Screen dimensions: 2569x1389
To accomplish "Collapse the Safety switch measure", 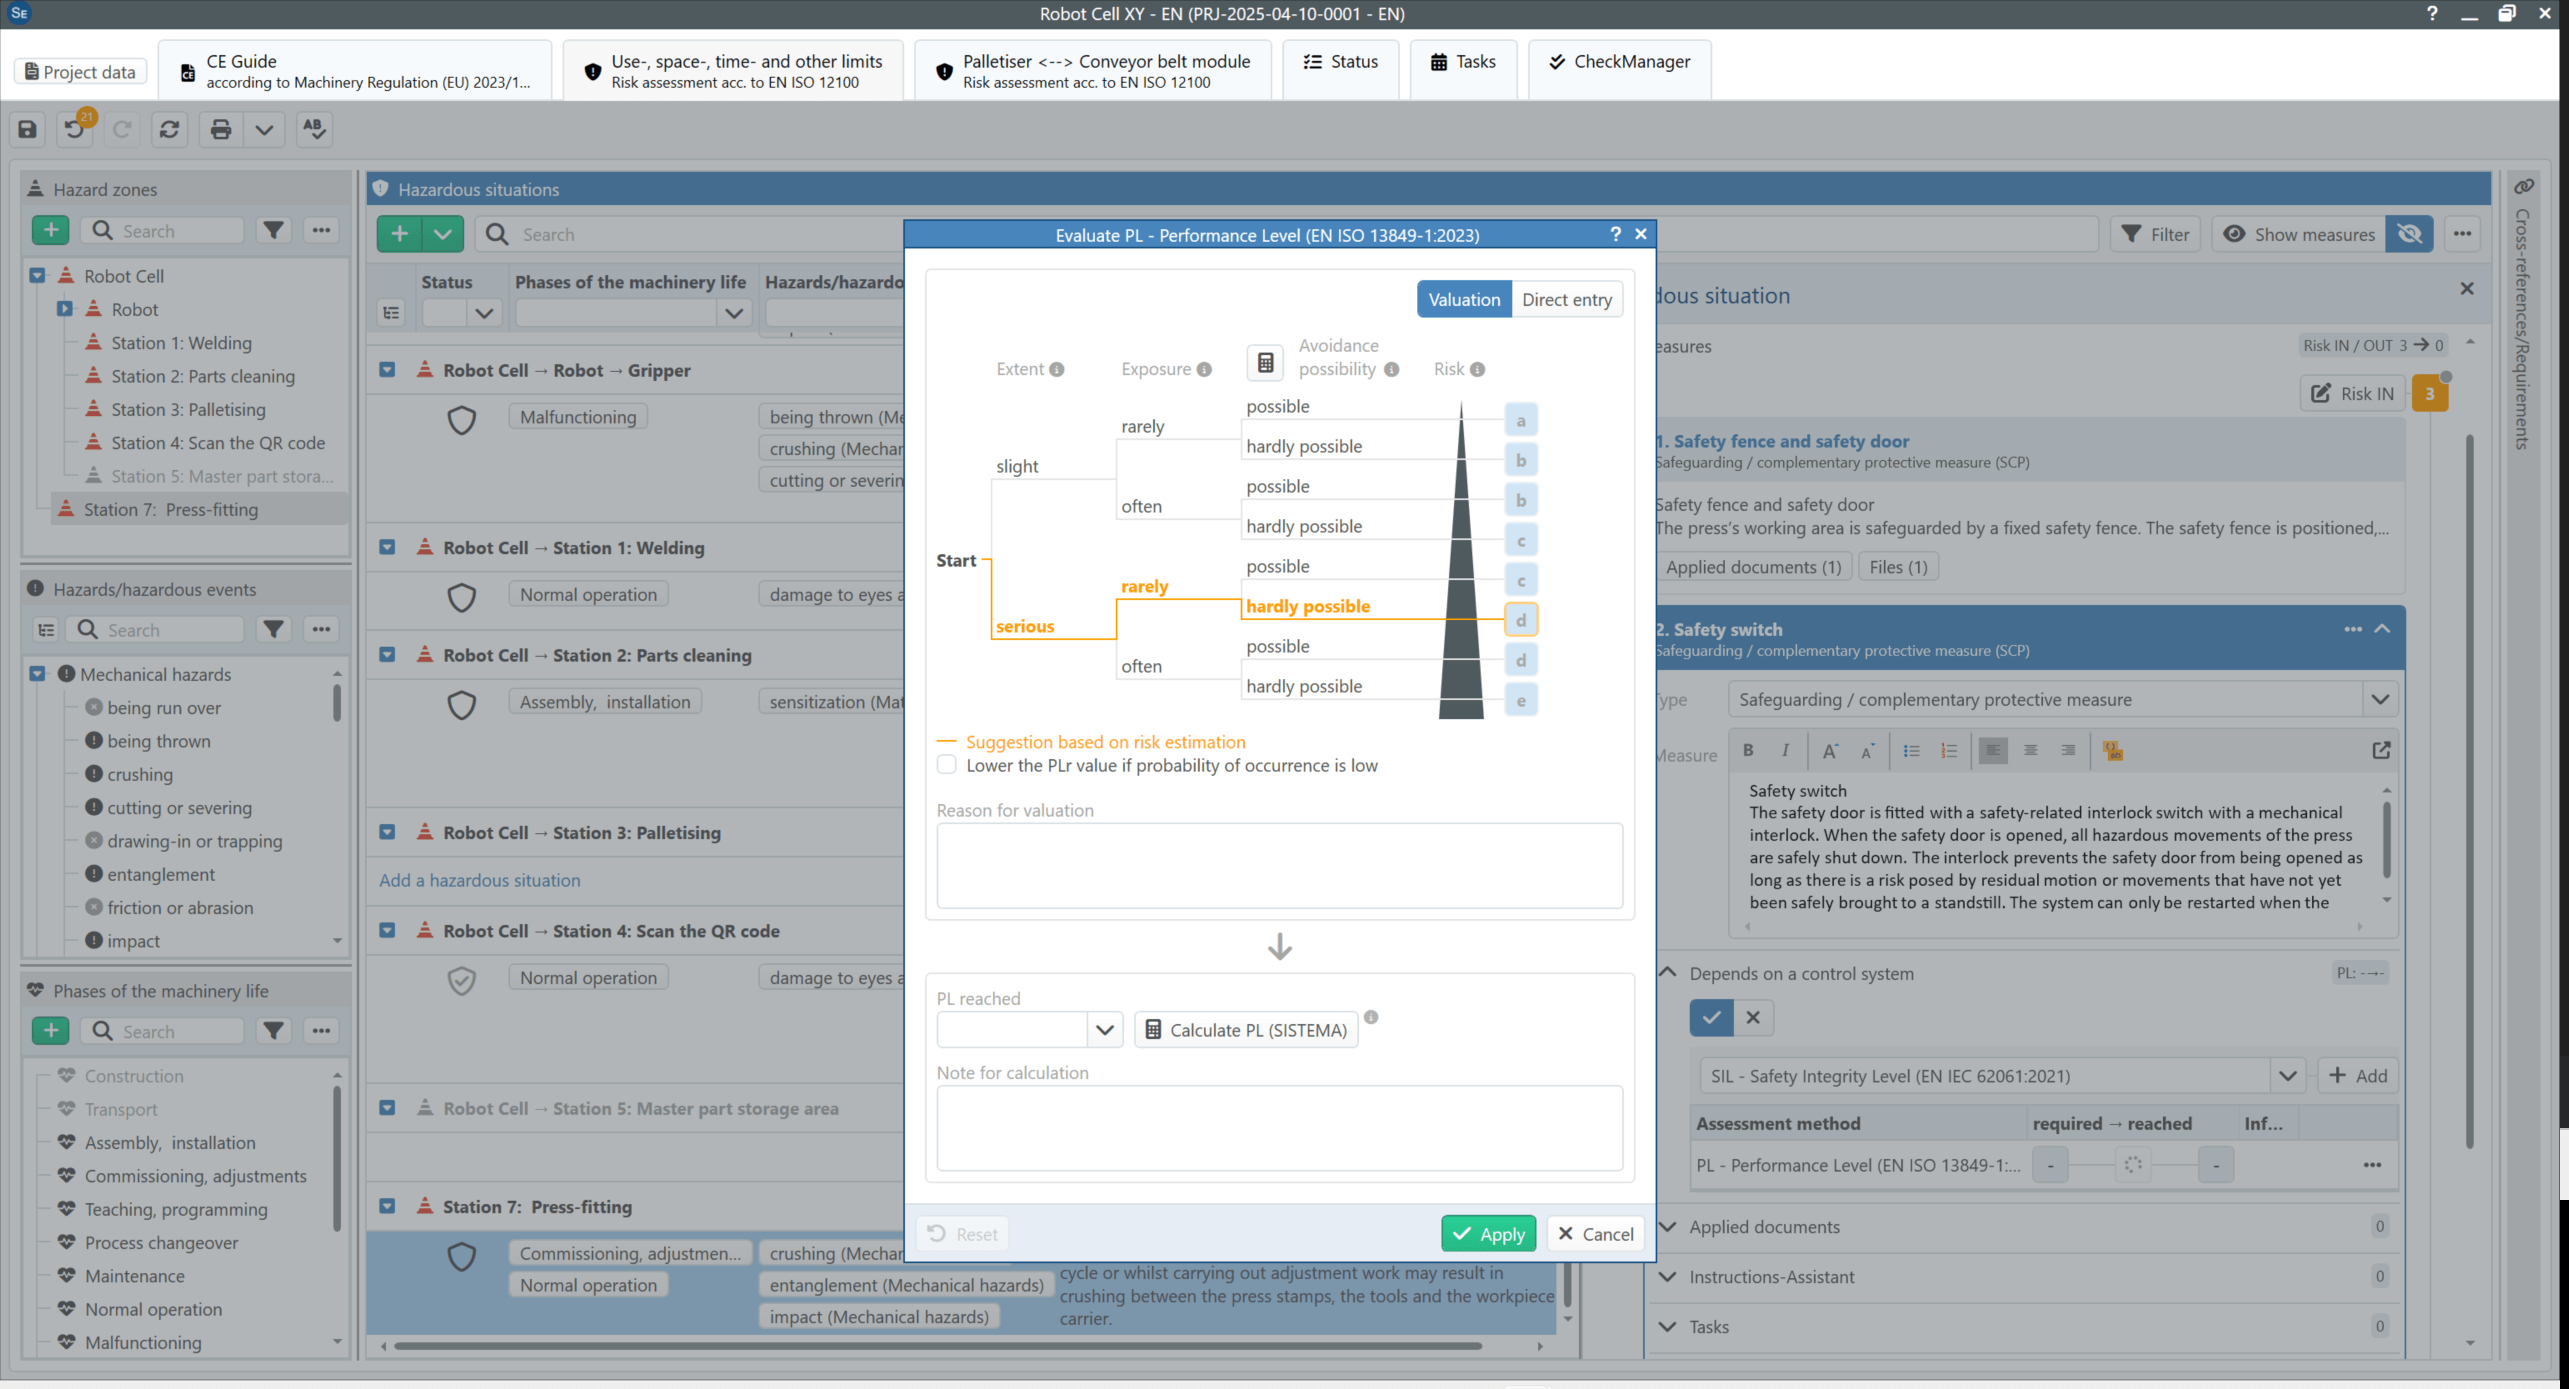I will 2383,629.
